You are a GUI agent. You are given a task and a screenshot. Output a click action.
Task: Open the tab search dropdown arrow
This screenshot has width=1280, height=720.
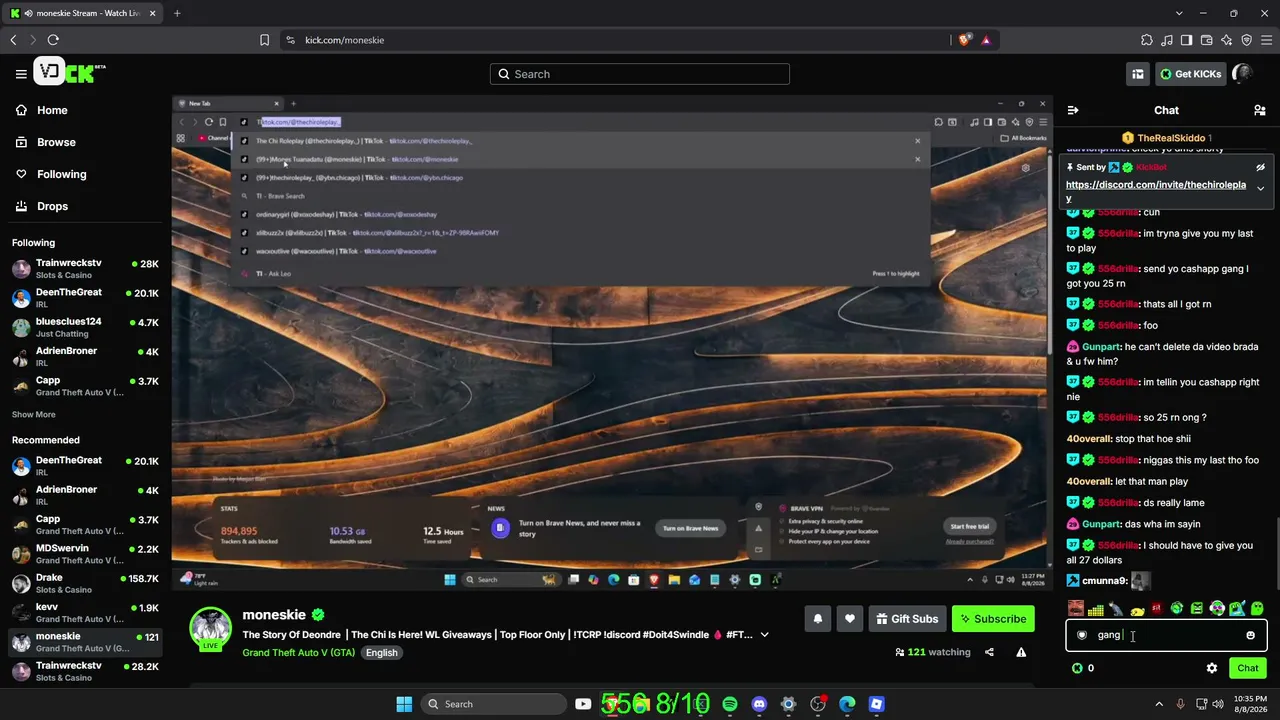1179,13
